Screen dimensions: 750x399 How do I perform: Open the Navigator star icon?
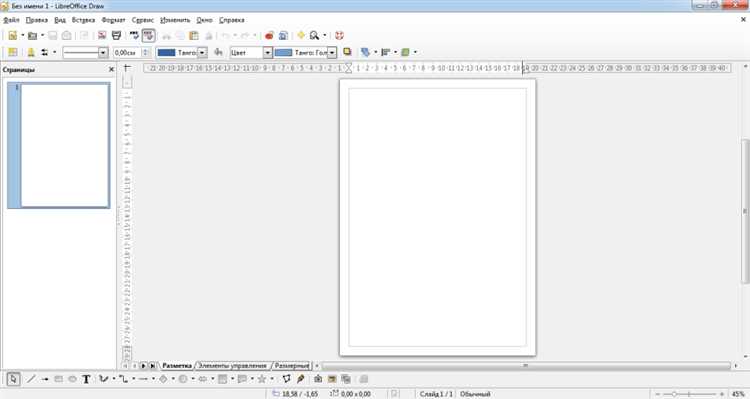[301, 35]
